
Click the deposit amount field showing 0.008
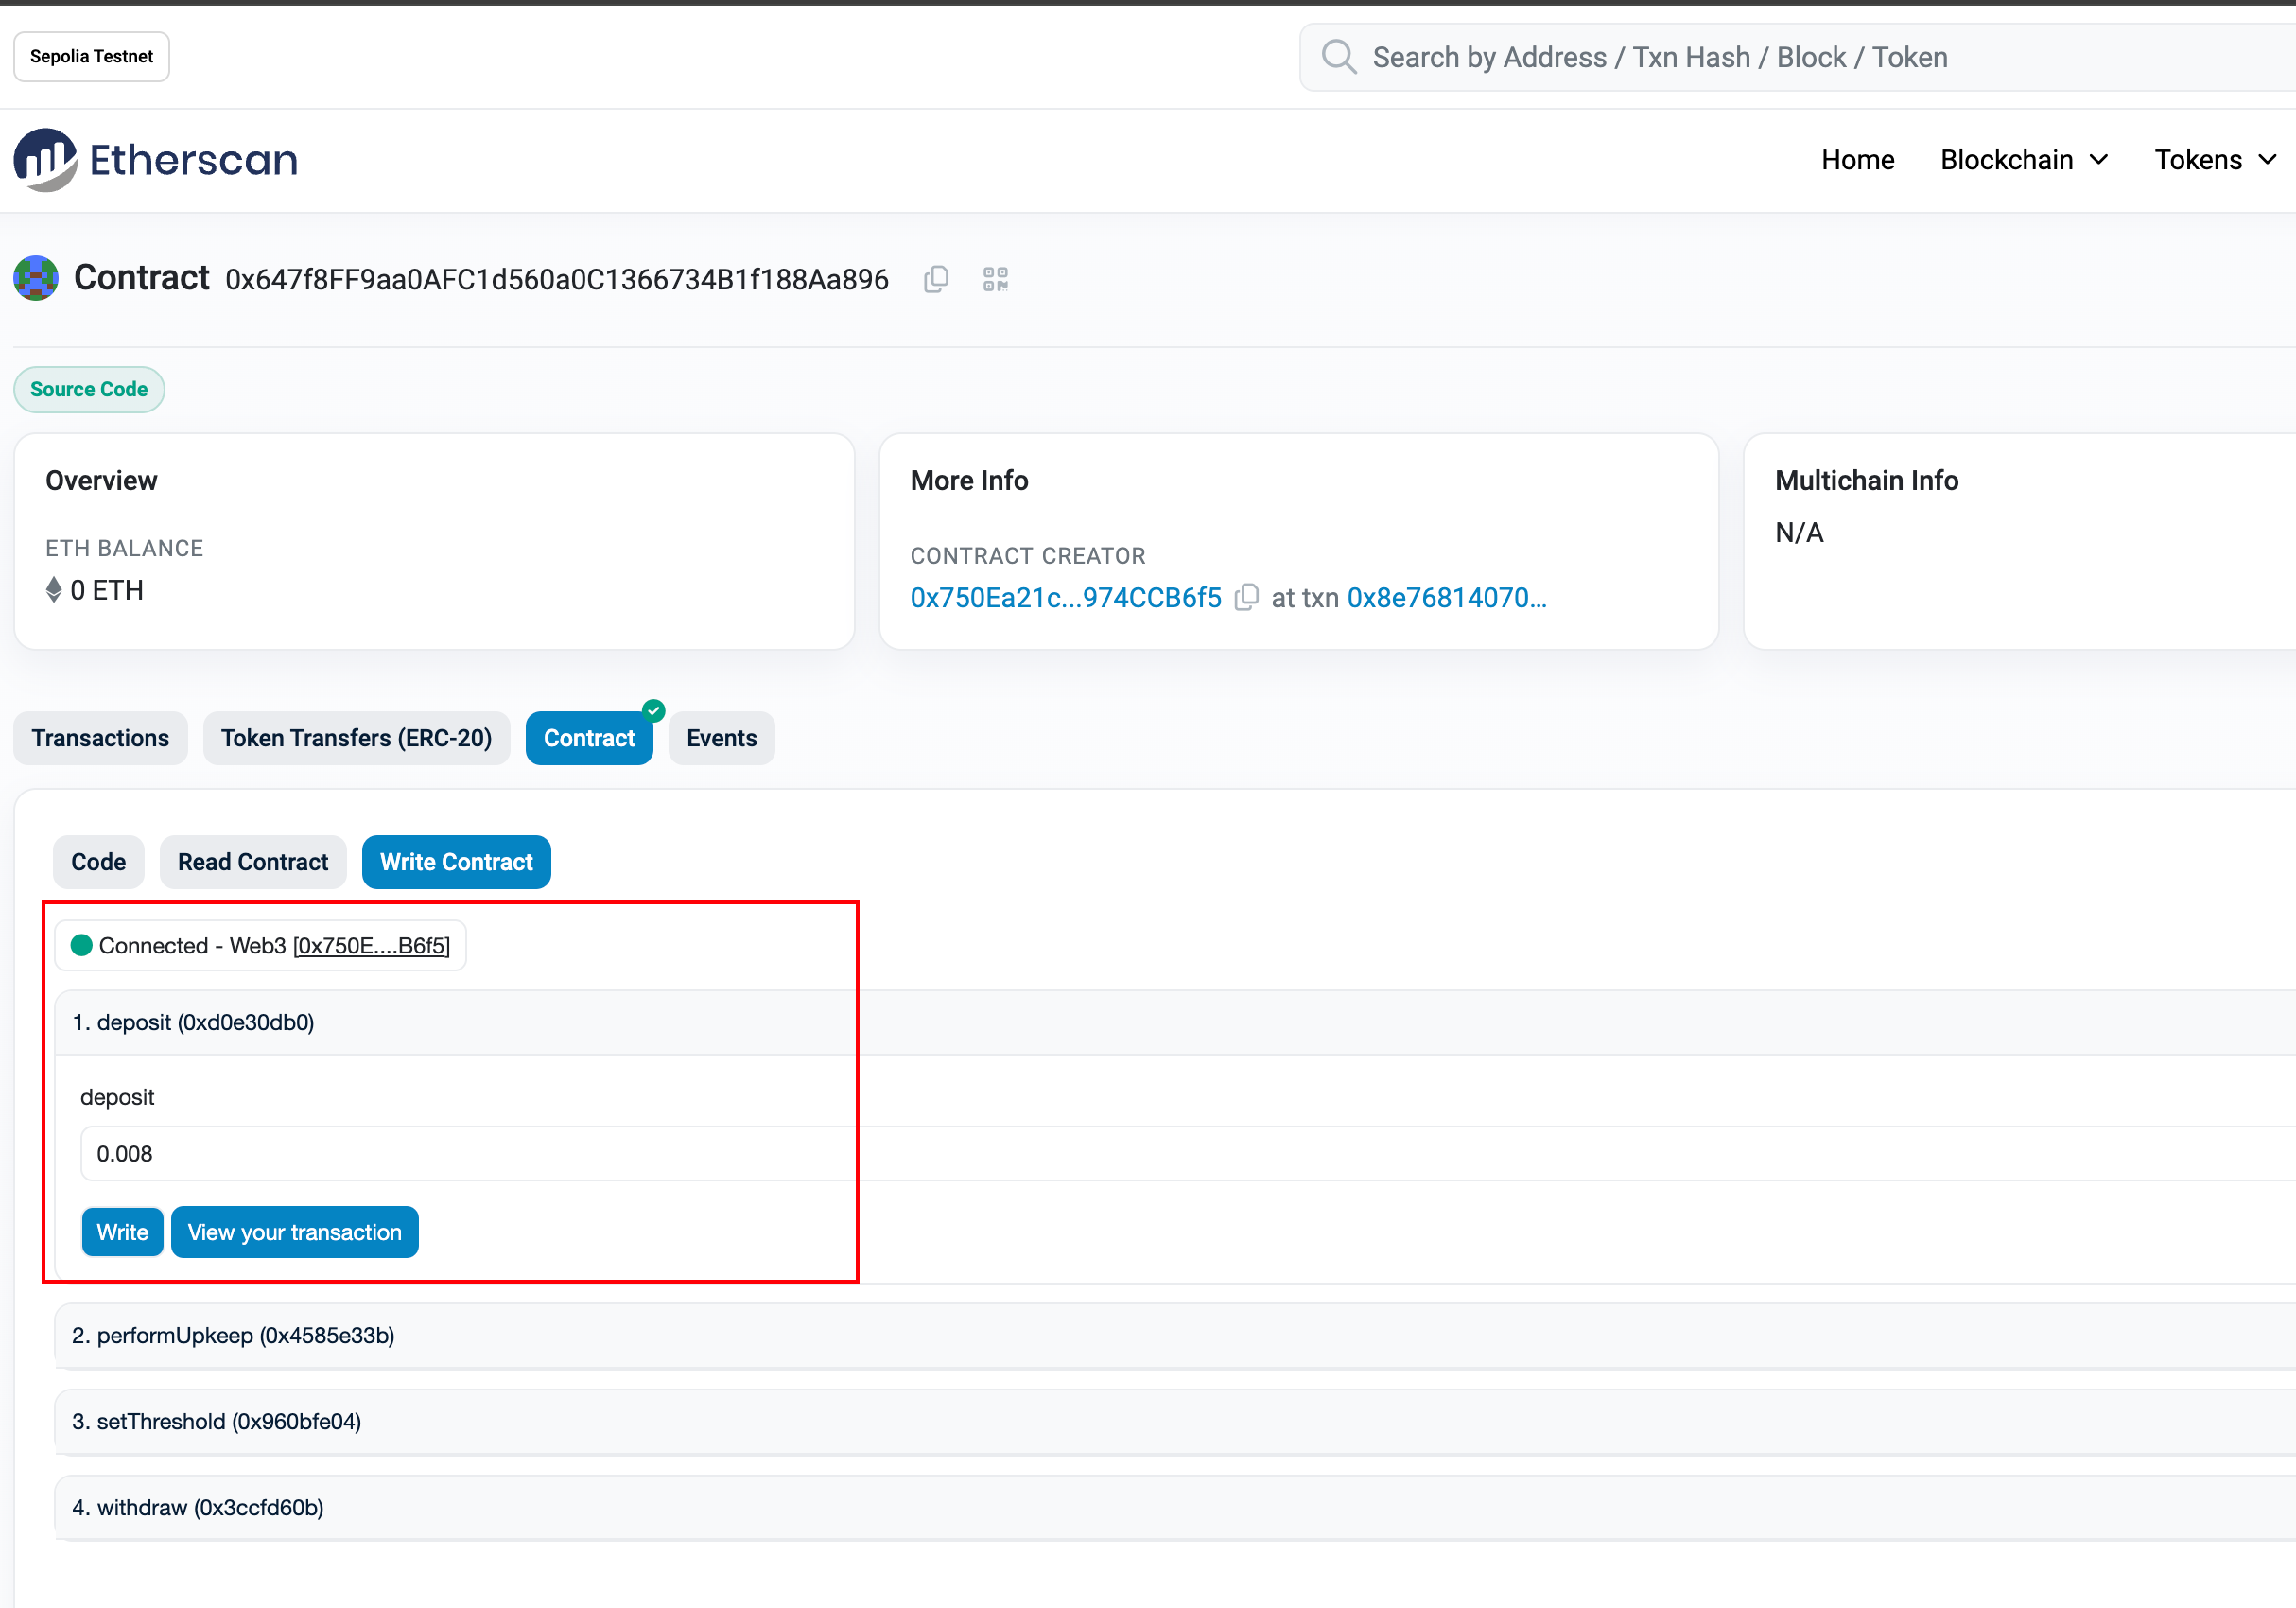(1188, 1153)
